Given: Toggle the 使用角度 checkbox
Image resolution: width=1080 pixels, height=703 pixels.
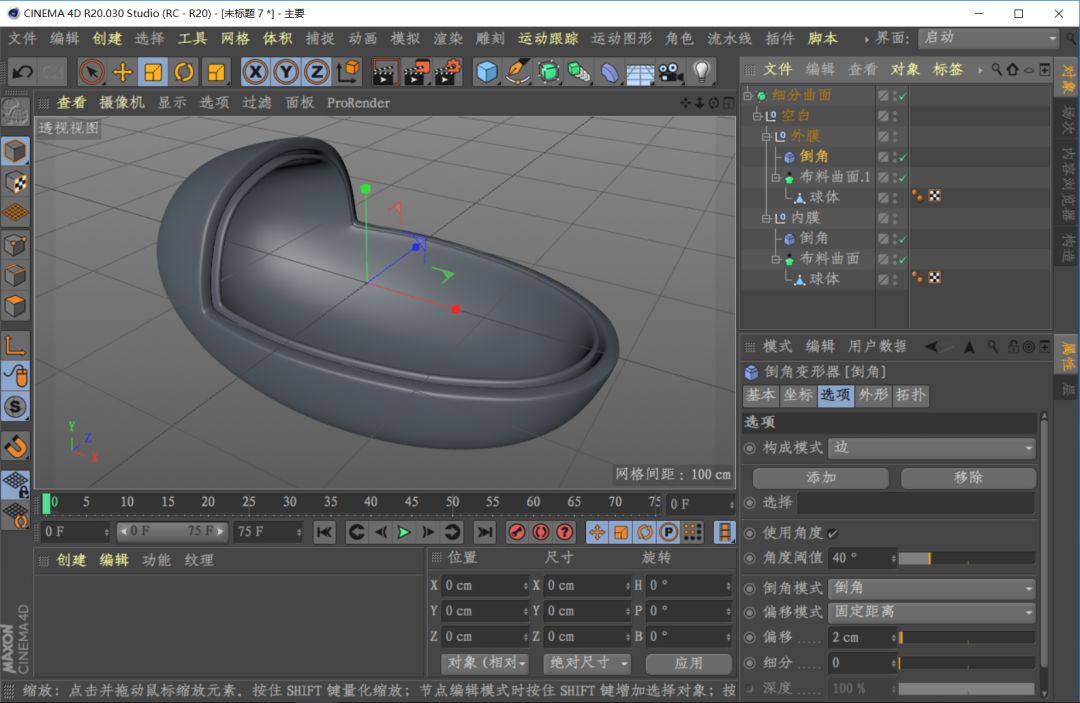Looking at the screenshot, I should point(833,533).
